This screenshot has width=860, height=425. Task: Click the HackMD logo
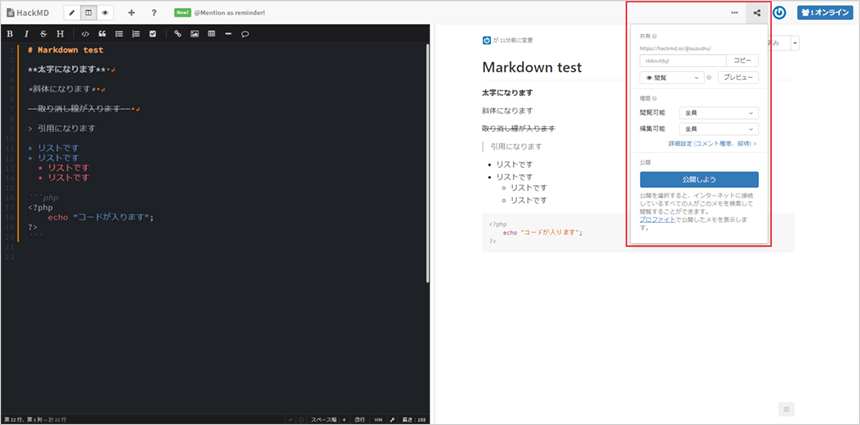[25, 12]
